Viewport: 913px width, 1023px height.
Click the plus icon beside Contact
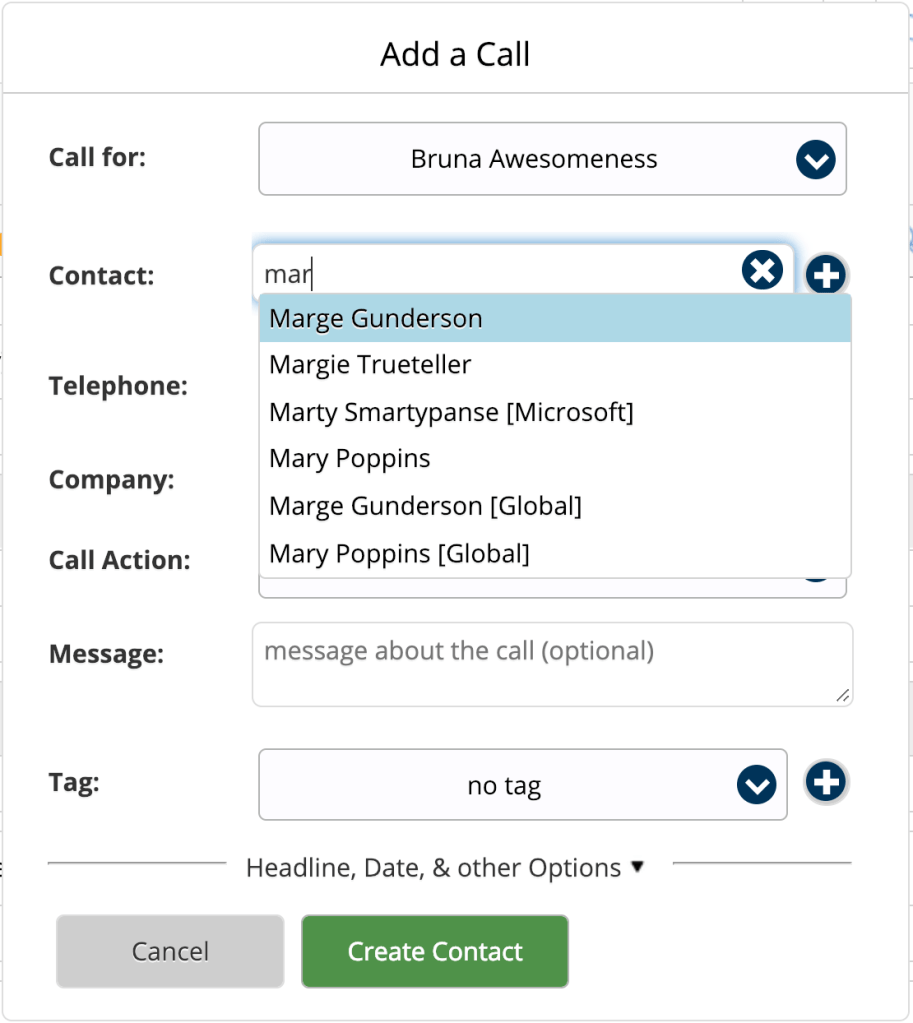826,274
